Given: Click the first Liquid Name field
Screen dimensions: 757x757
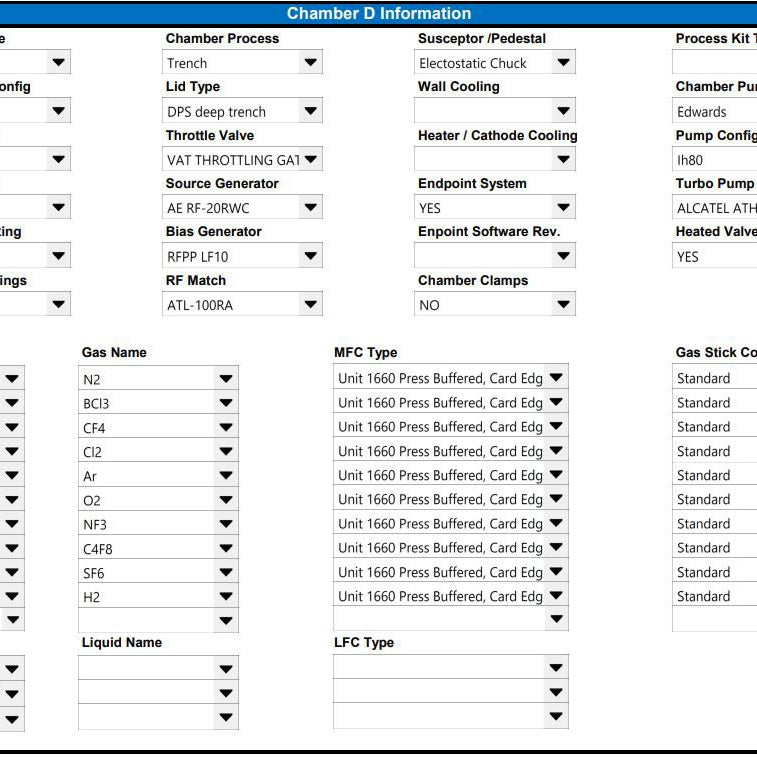Looking at the screenshot, I should coord(158,668).
